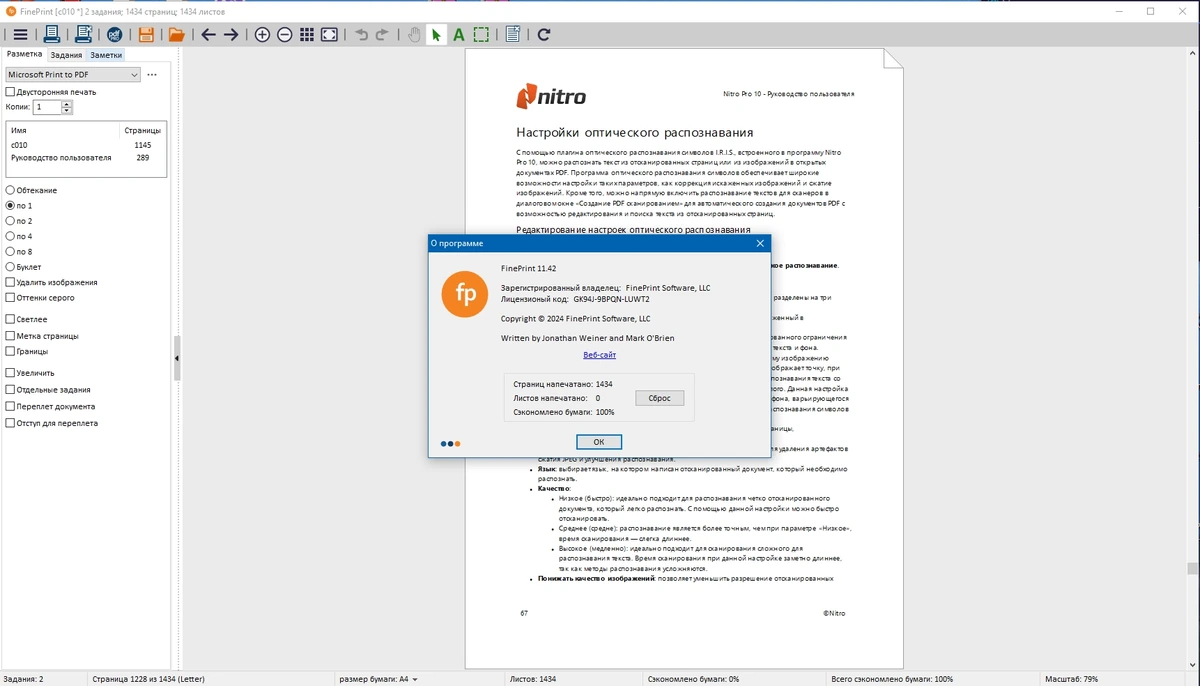
Task: Check Отдельные задания option
Action: pos(48,390)
